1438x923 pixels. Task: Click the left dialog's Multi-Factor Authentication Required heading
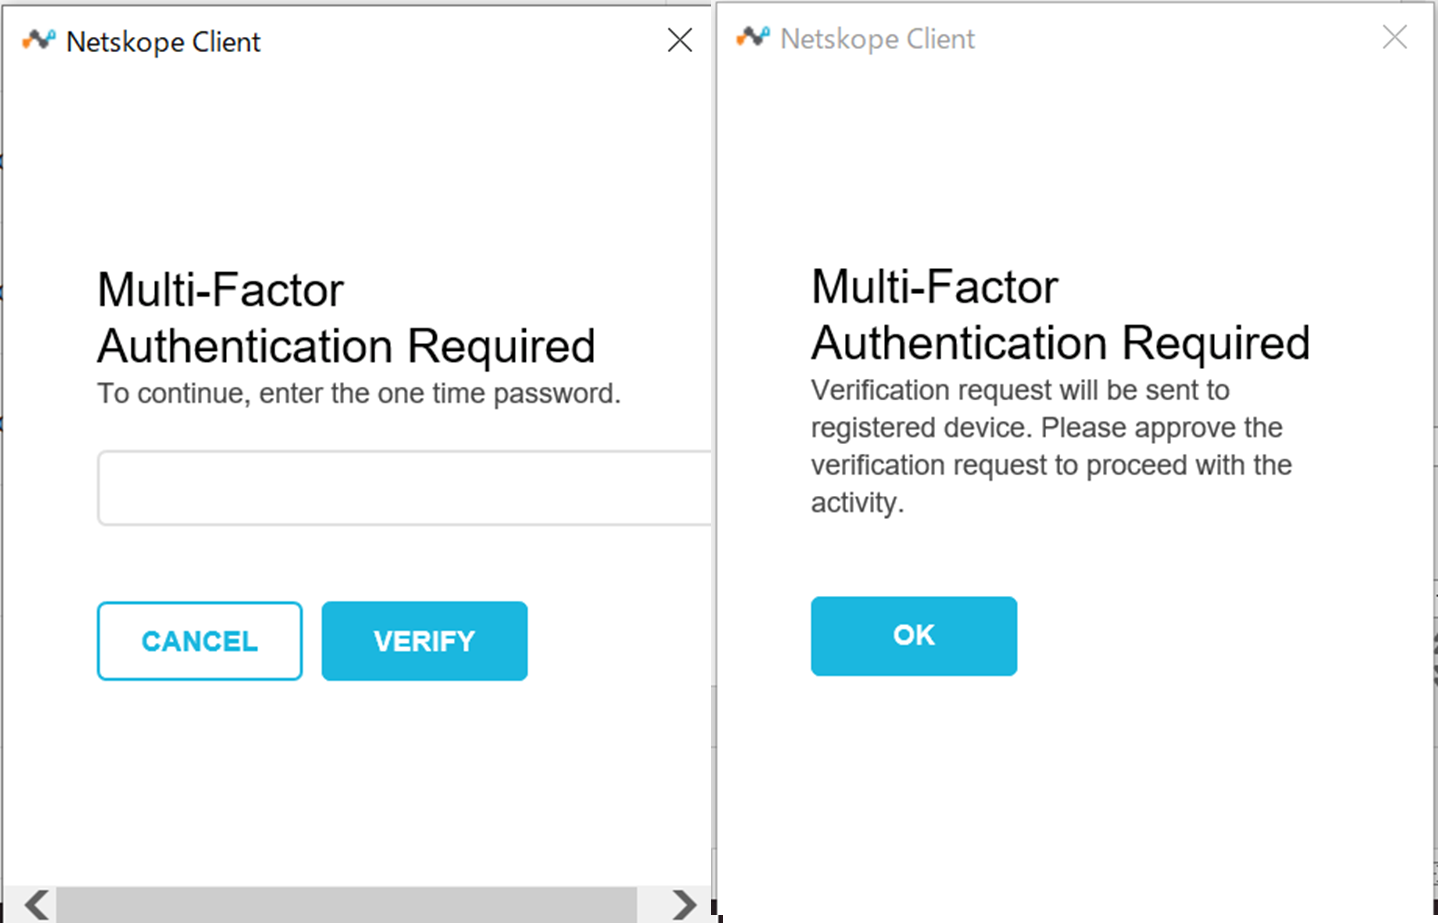pyautogui.click(x=345, y=318)
